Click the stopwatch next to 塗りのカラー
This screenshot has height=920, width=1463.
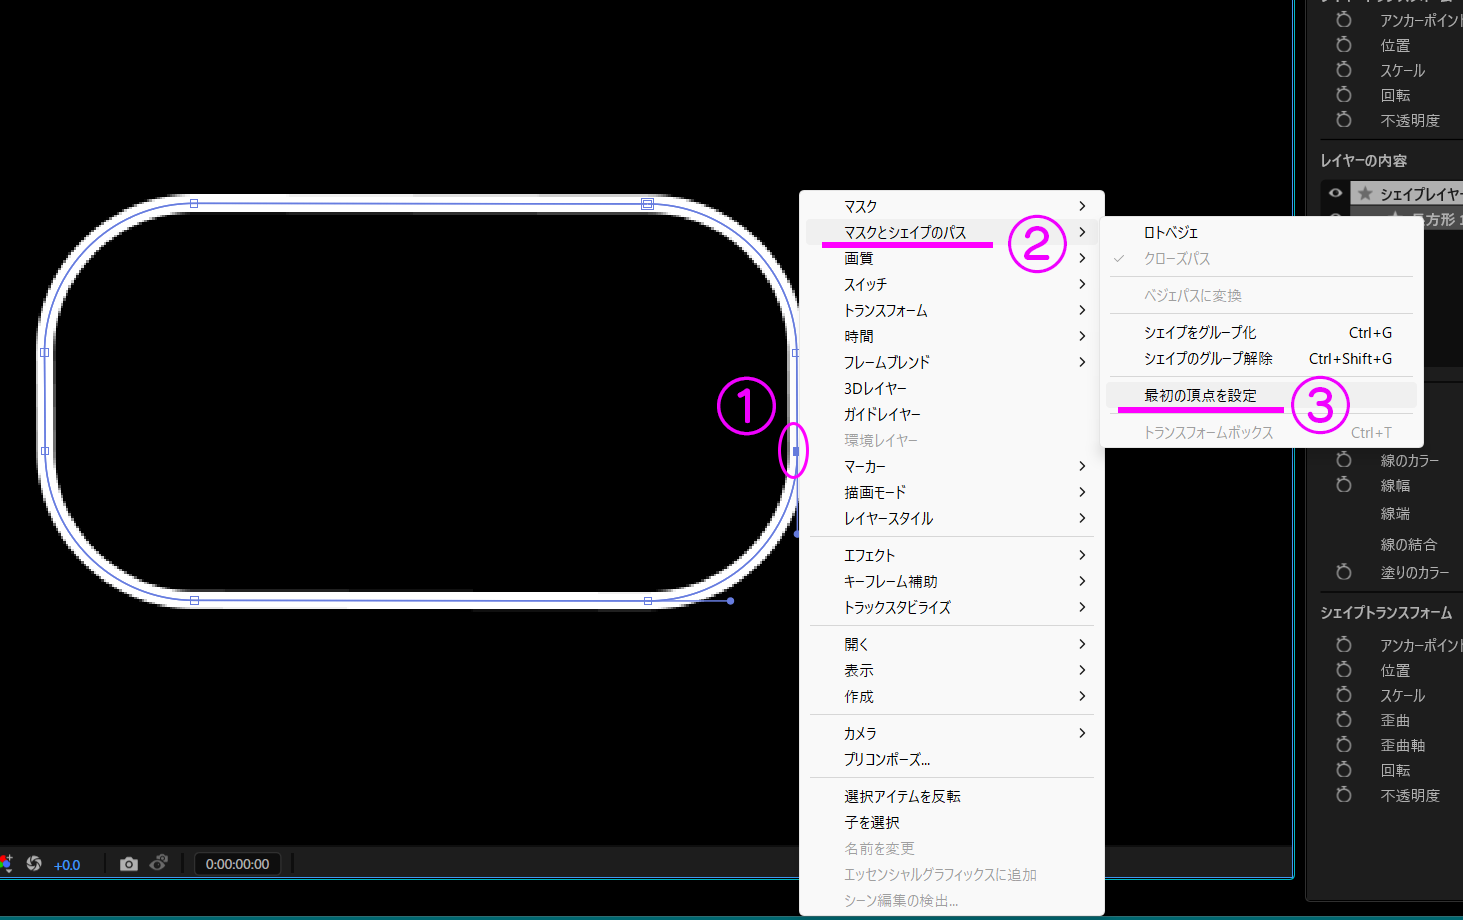point(1344,572)
